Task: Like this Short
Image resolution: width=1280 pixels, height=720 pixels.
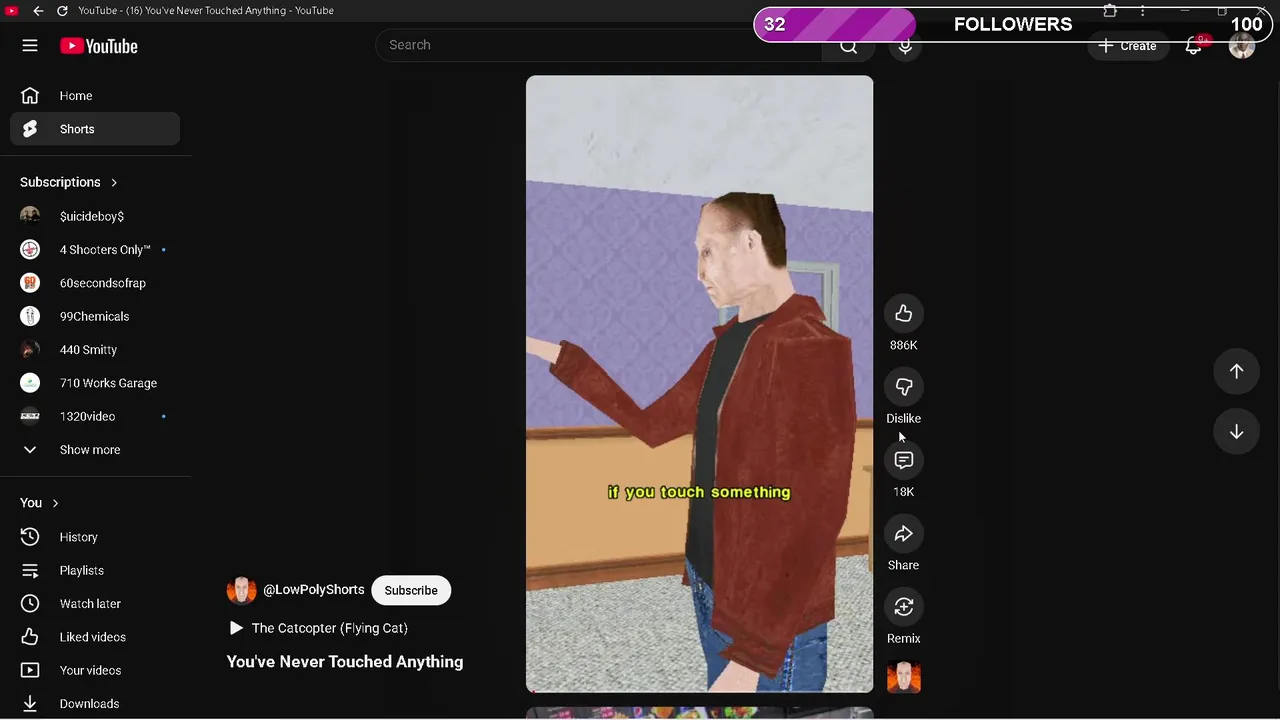Action: [x=903, y=314]
